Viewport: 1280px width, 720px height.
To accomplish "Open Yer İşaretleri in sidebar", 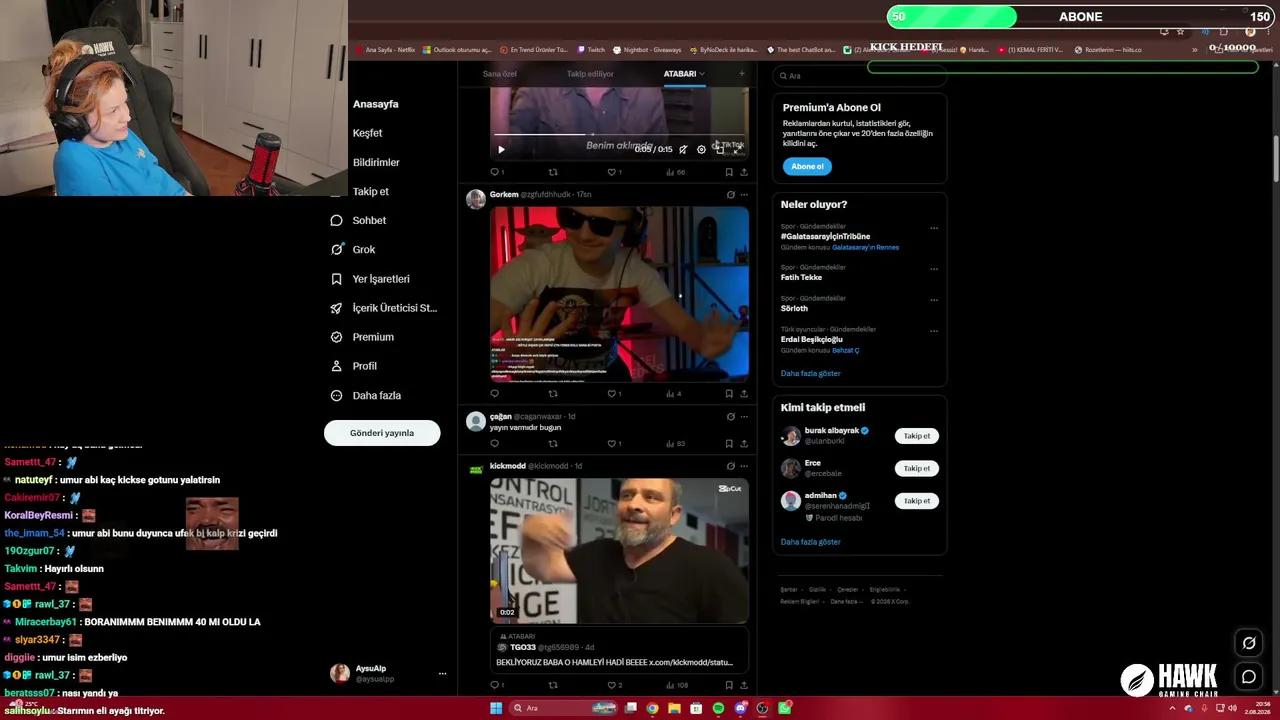I will pos(370,279).
